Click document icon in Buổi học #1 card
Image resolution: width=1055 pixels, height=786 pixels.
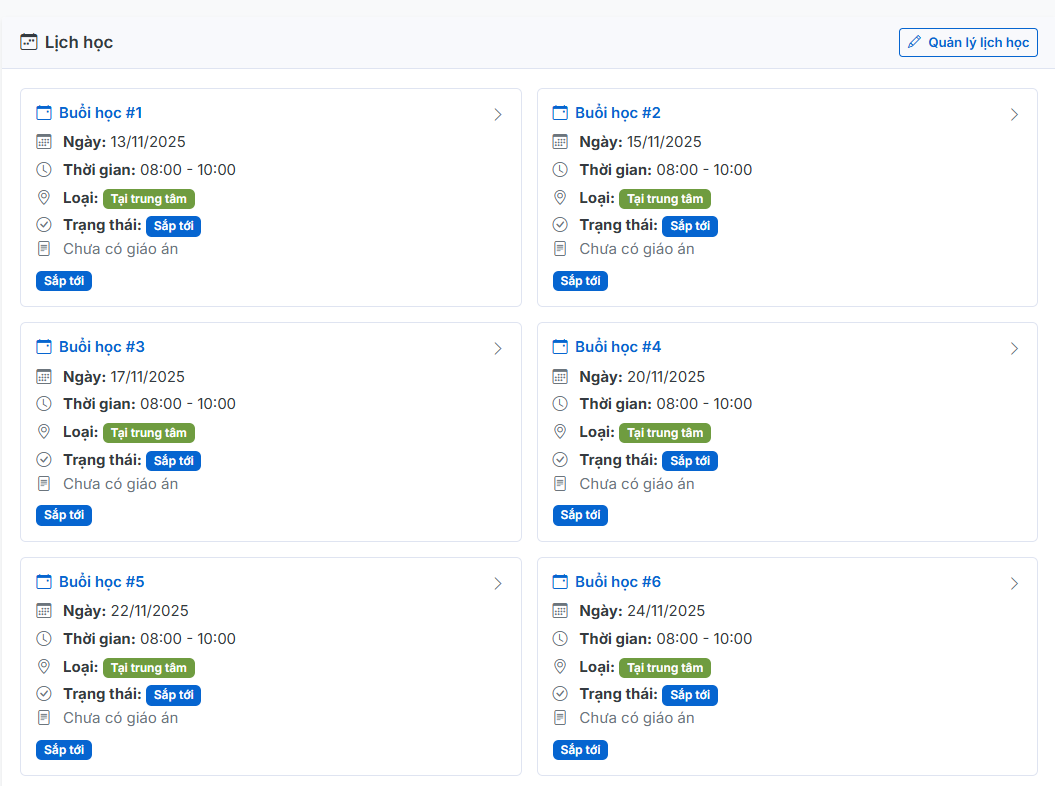click(44, 249)
